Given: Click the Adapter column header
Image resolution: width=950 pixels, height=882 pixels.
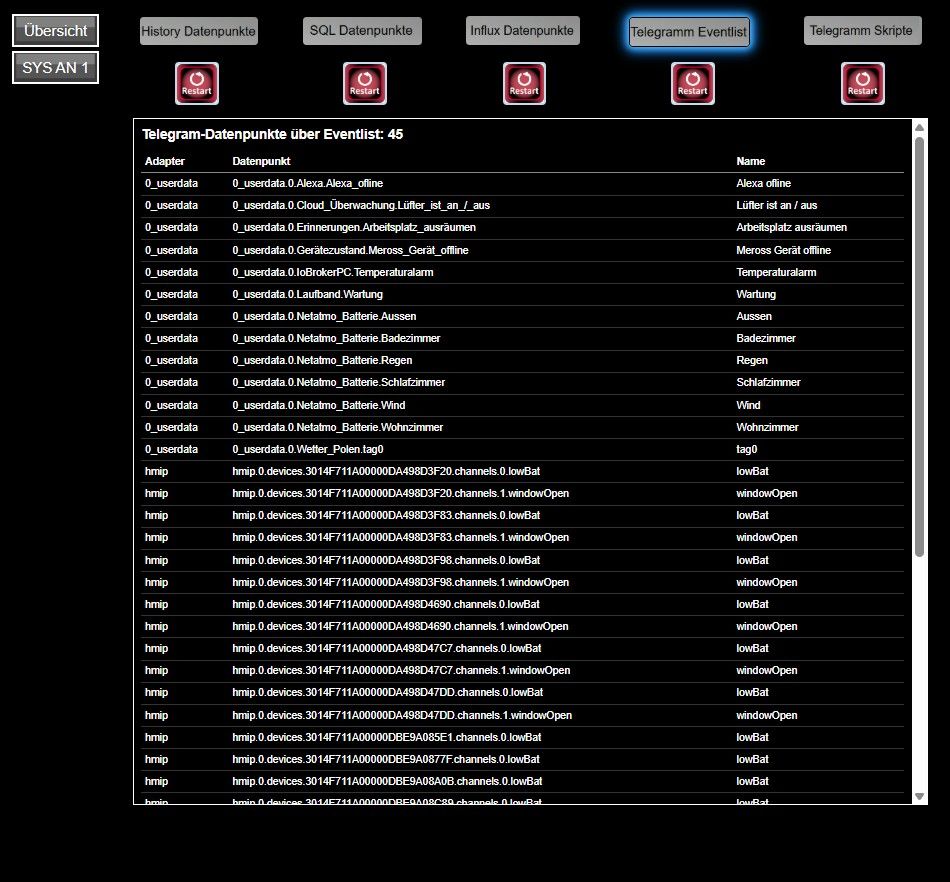Looking at the screenshot, I should pos(165,161).
